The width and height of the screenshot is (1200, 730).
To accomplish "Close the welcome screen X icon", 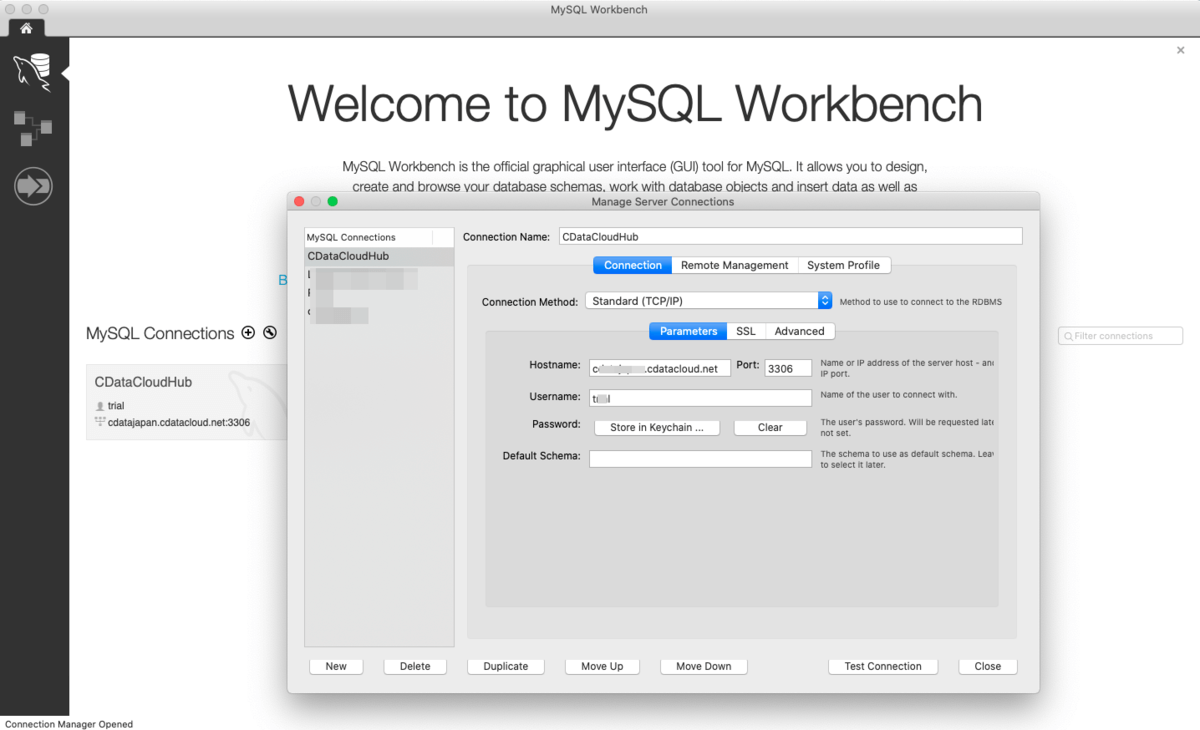I will point(1181,50).
